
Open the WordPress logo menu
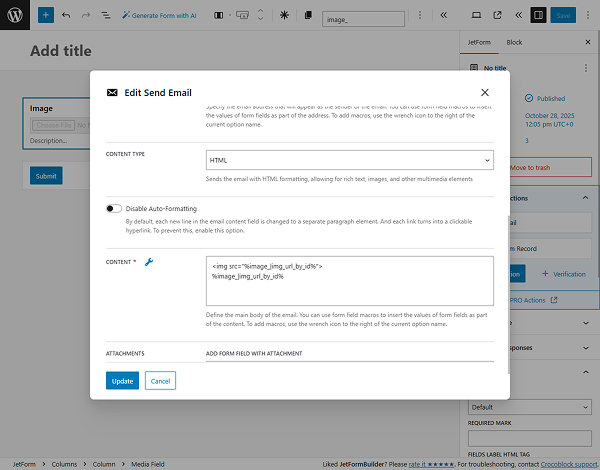tap(15, 15)
